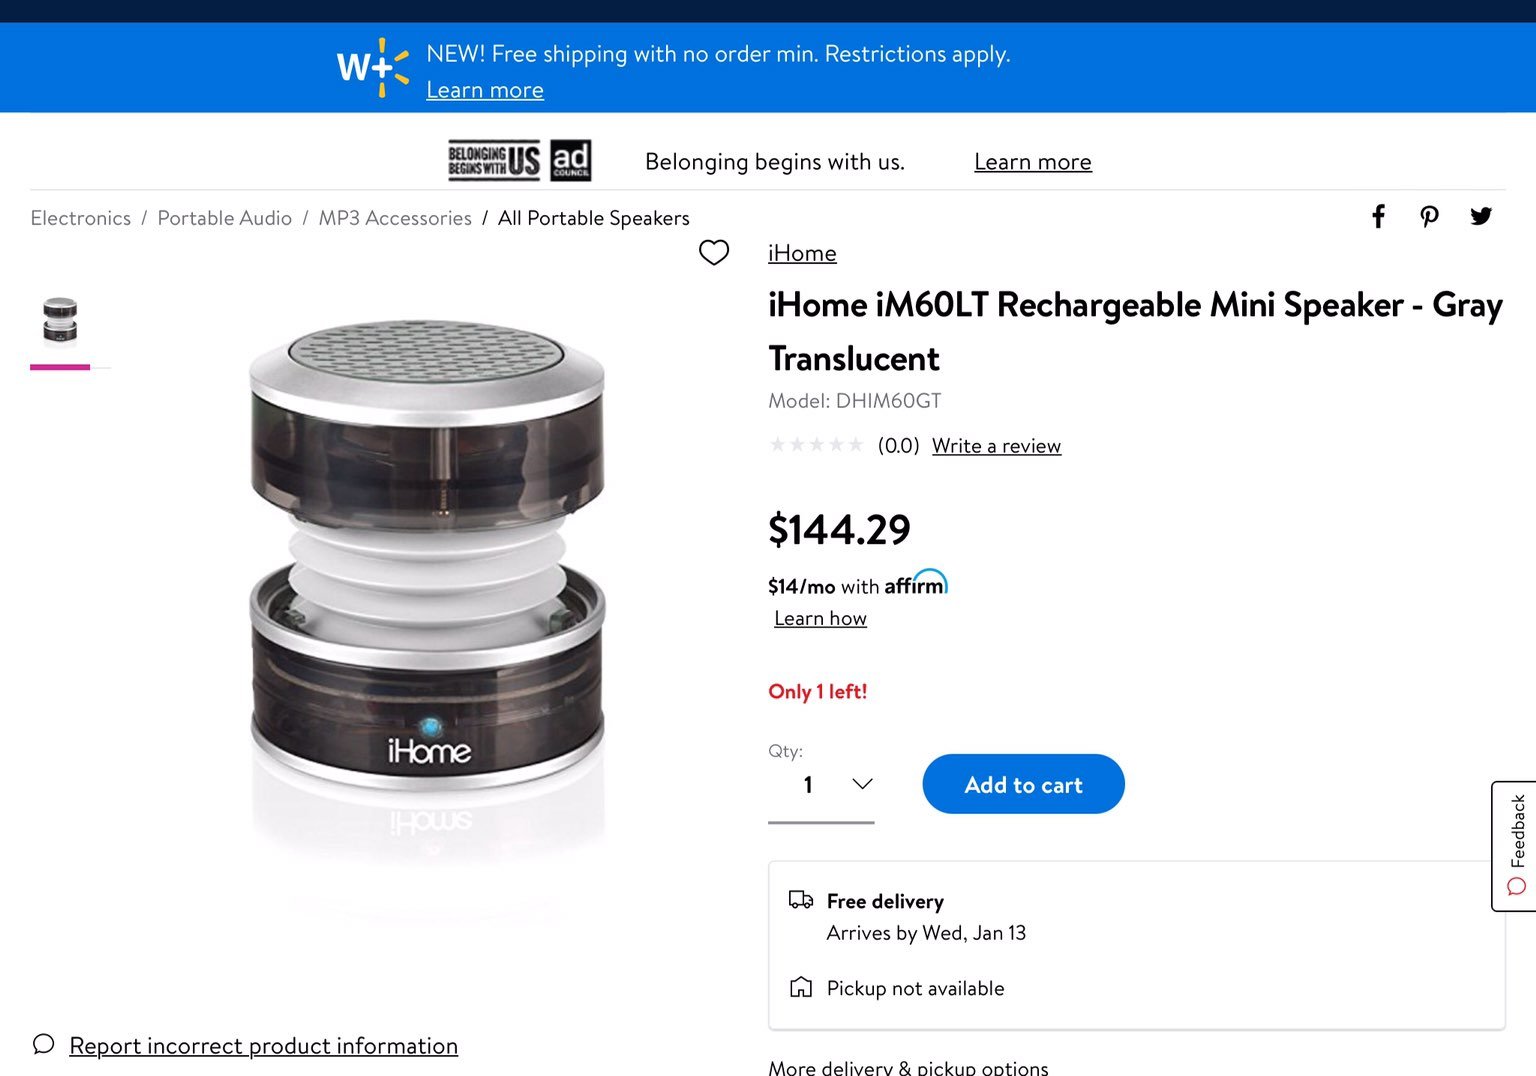The width and height of the screenshot is (1536, 1076).
Task: Open Affirm Learn how link
Action: (820, 618)
